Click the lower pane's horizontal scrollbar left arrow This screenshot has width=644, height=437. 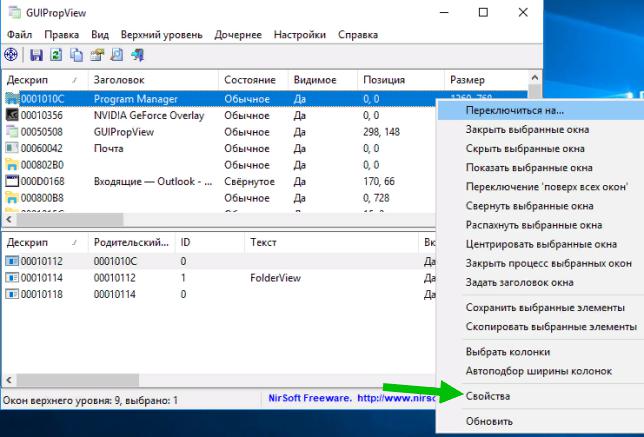pos(9,380)
